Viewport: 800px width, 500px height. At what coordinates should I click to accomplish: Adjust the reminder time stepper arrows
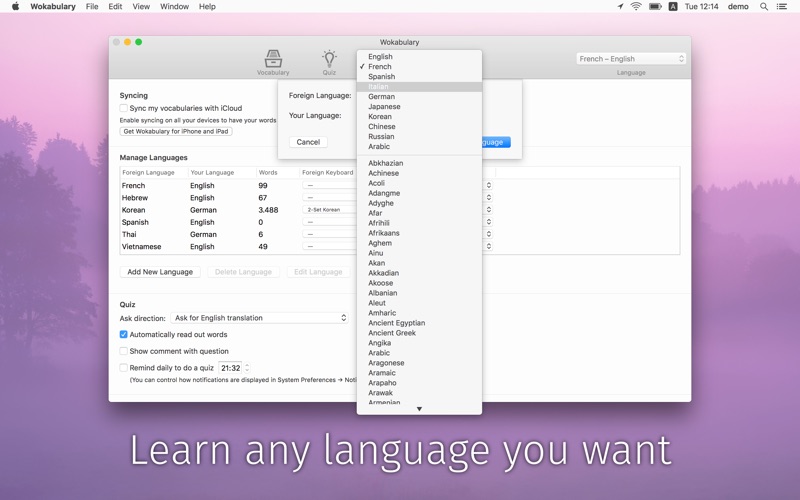click(x=247, y=367)
